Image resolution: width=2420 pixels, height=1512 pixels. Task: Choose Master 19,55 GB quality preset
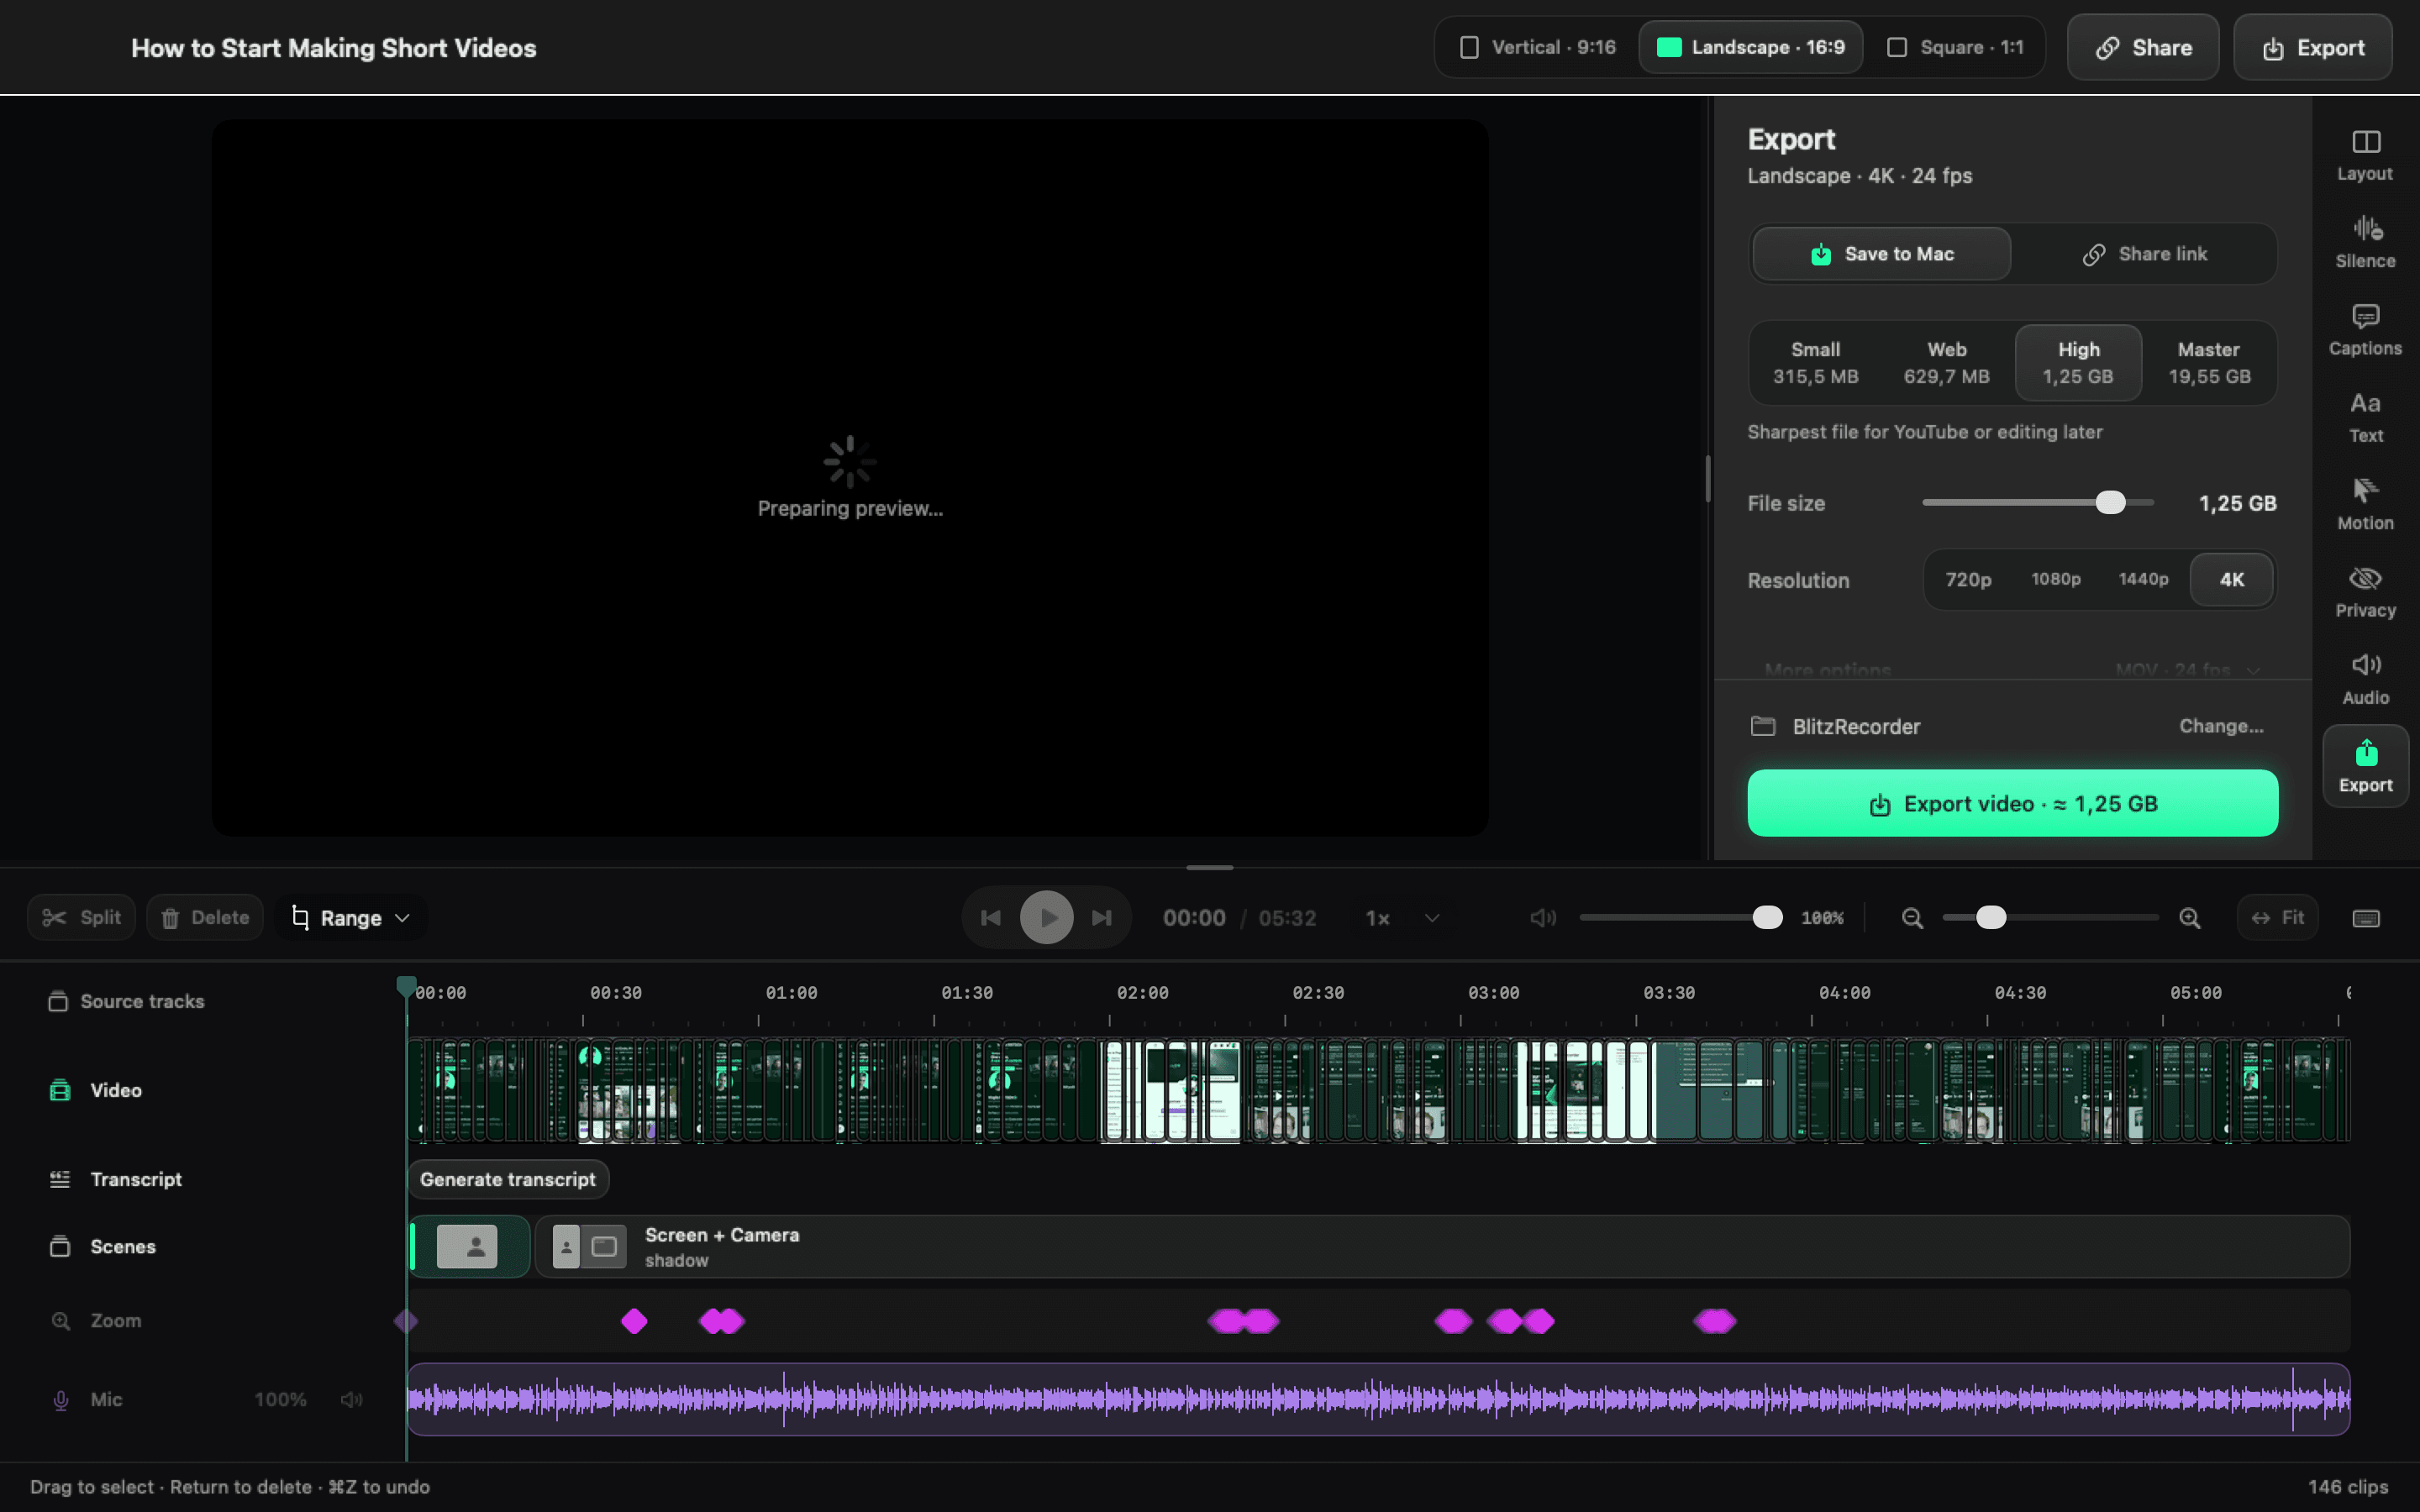tap(2209, 363)
